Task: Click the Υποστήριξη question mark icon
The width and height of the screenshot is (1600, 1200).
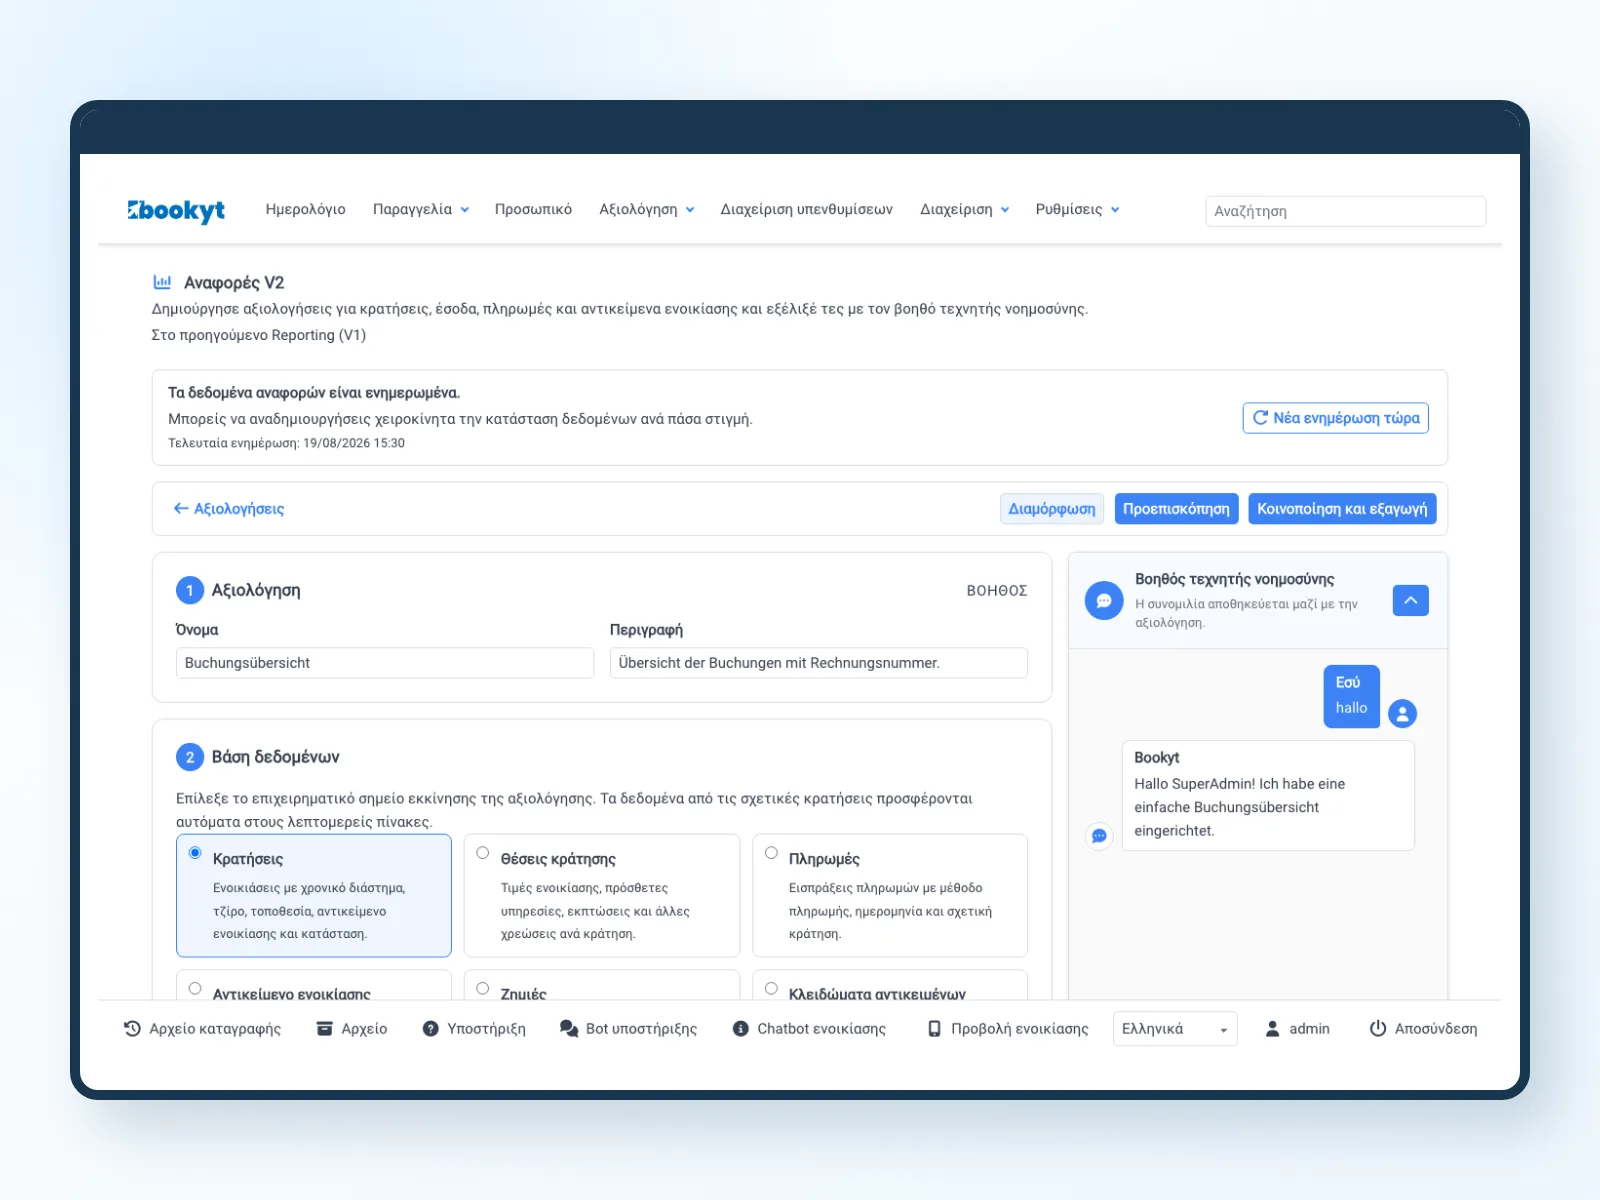Action: (430, 1029)
